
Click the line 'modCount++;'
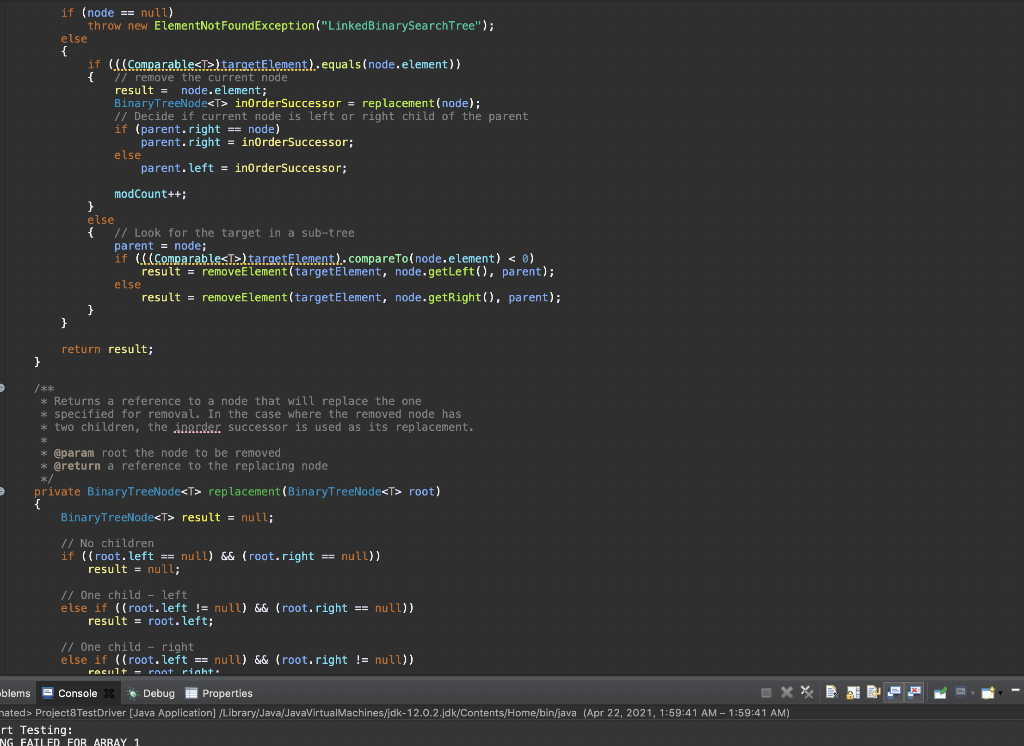tap(150, 193)
